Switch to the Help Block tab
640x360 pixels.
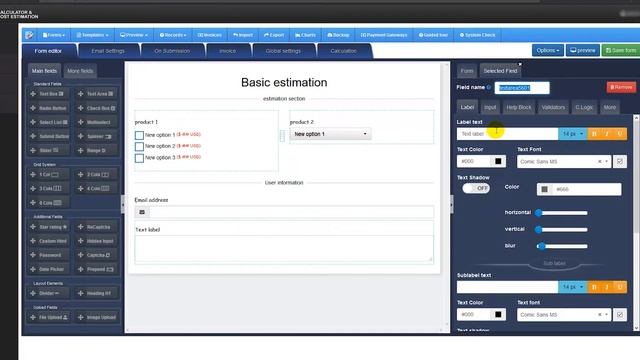tap(519, 107)
